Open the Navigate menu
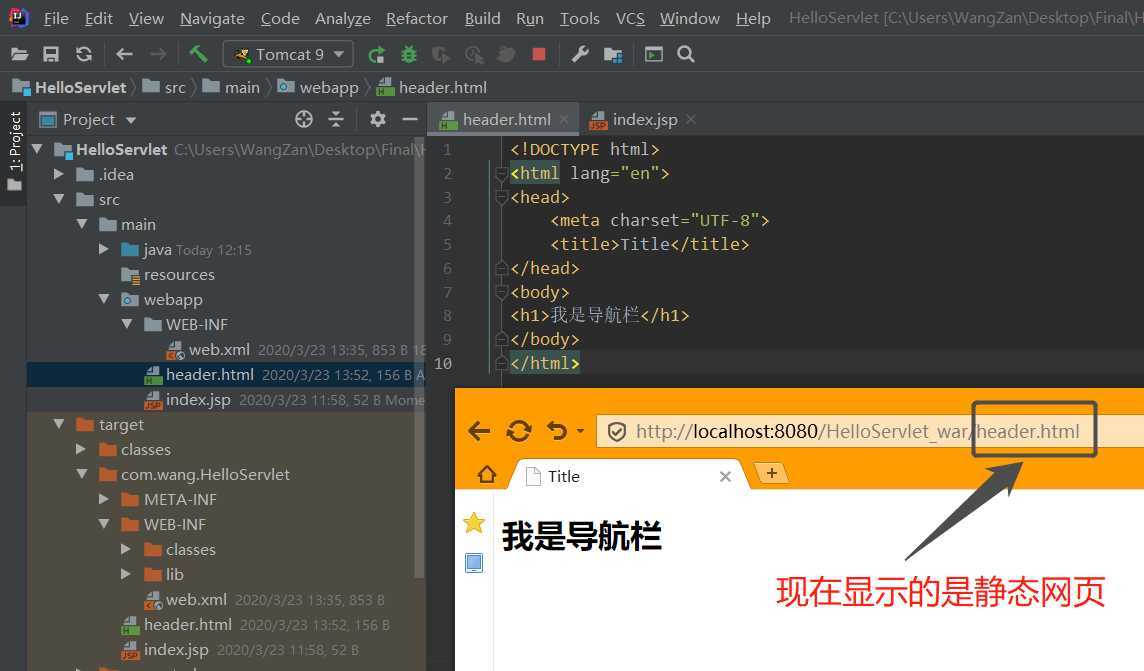This screenshot has height=671, width=1144. click(x=212, y=18)
